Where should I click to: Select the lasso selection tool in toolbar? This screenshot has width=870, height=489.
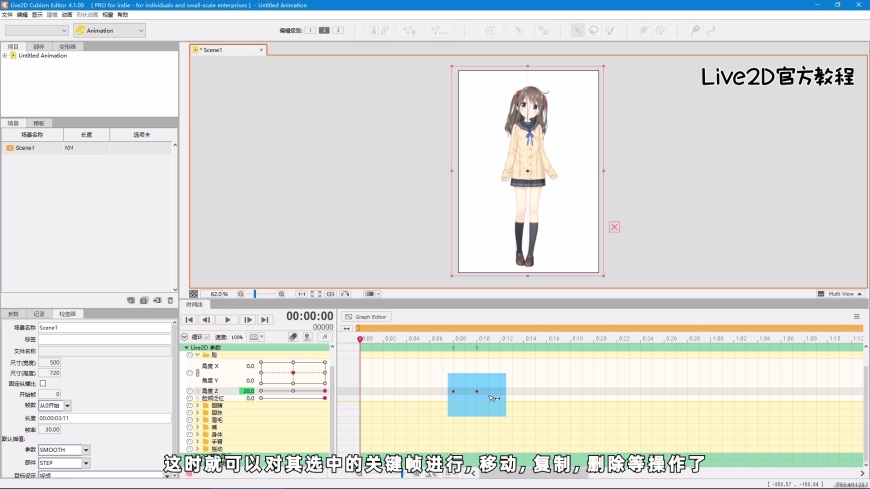[x=594, y=31]
